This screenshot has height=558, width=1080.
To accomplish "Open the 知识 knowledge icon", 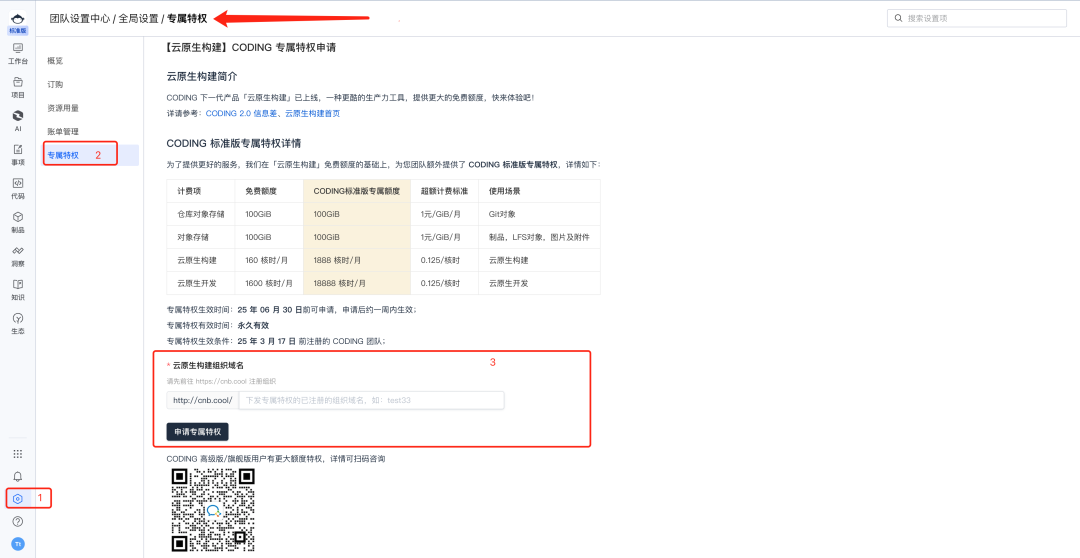I will click(x=18, y=289).
